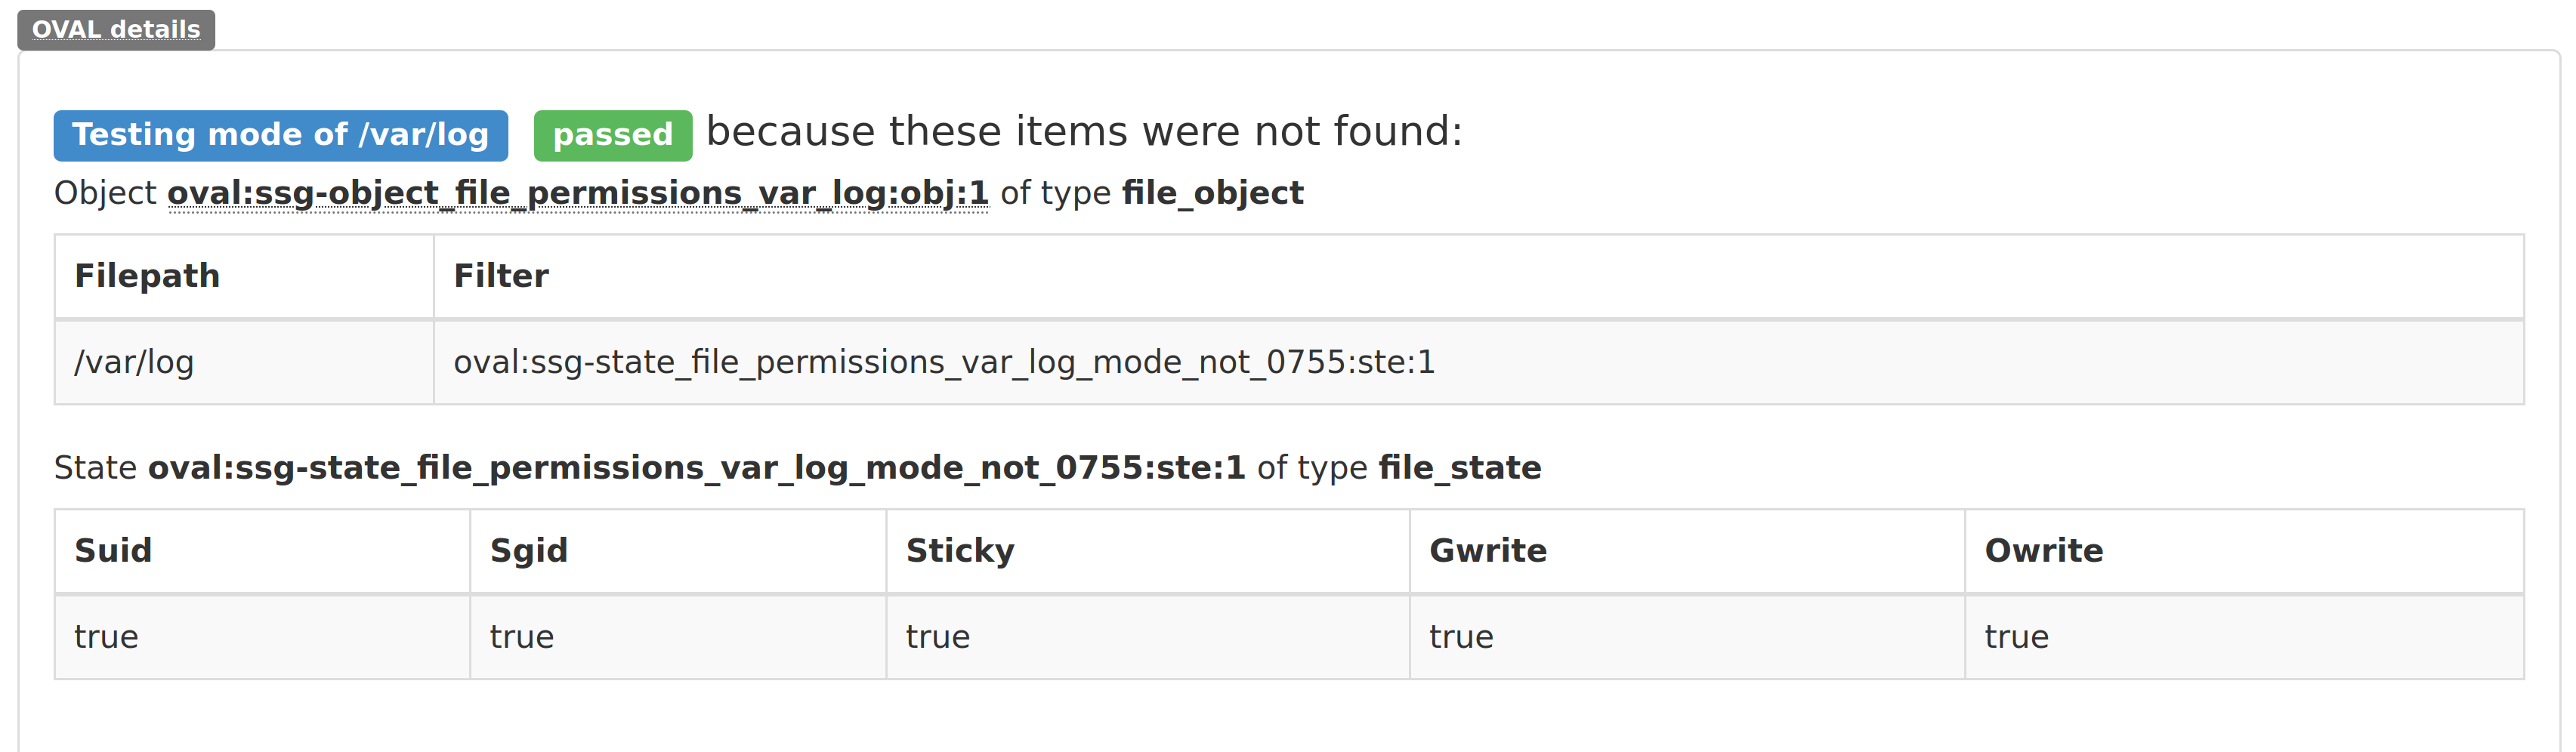Select the Owrite column header
This screenshot has width=2576, height=752.
click(2043, 549)
